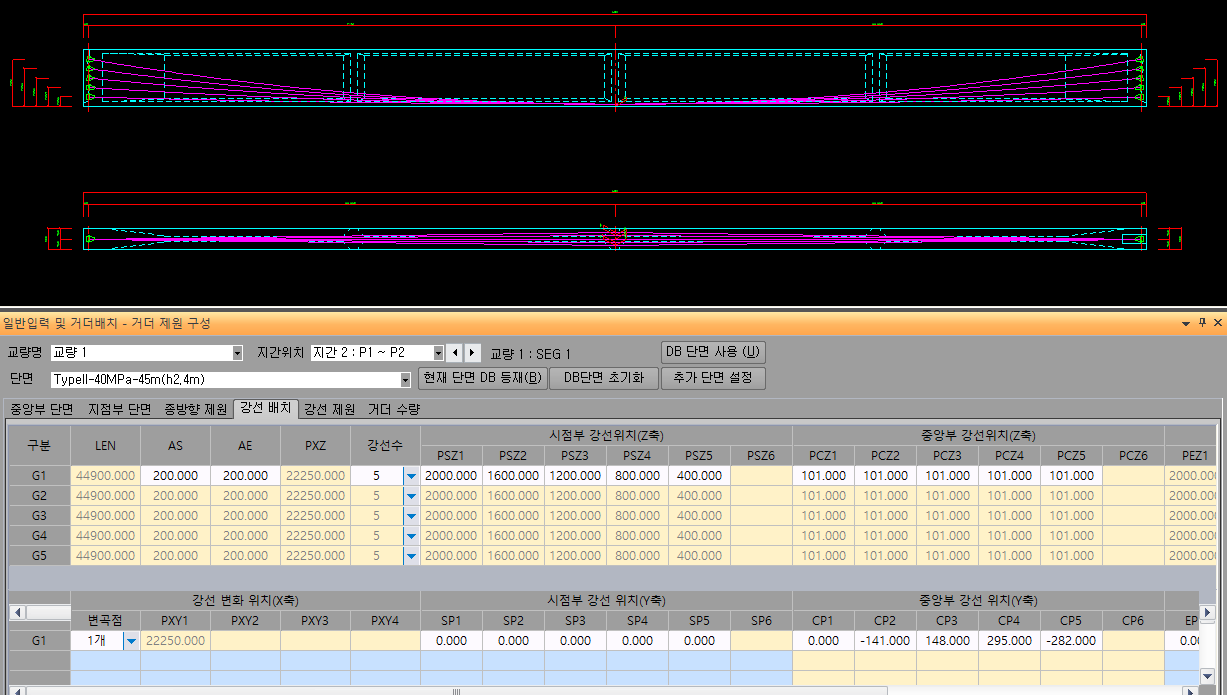
Task: Open the 교량명 dropdown showing 교량 1
Action: click(147, 352)
